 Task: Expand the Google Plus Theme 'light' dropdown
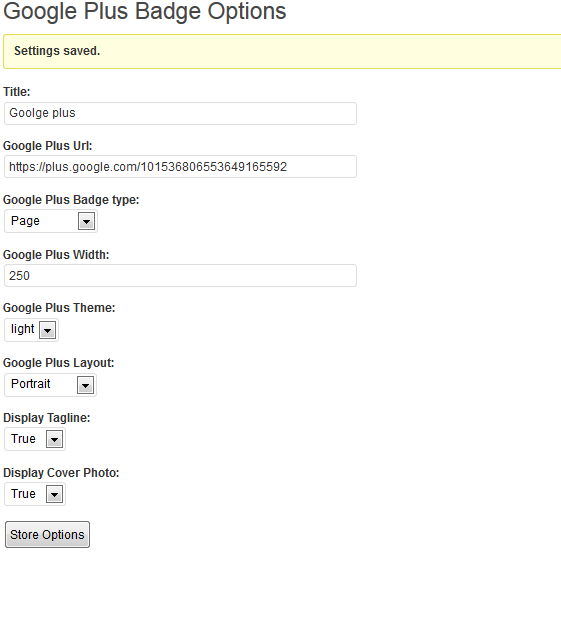pos(31,330)
